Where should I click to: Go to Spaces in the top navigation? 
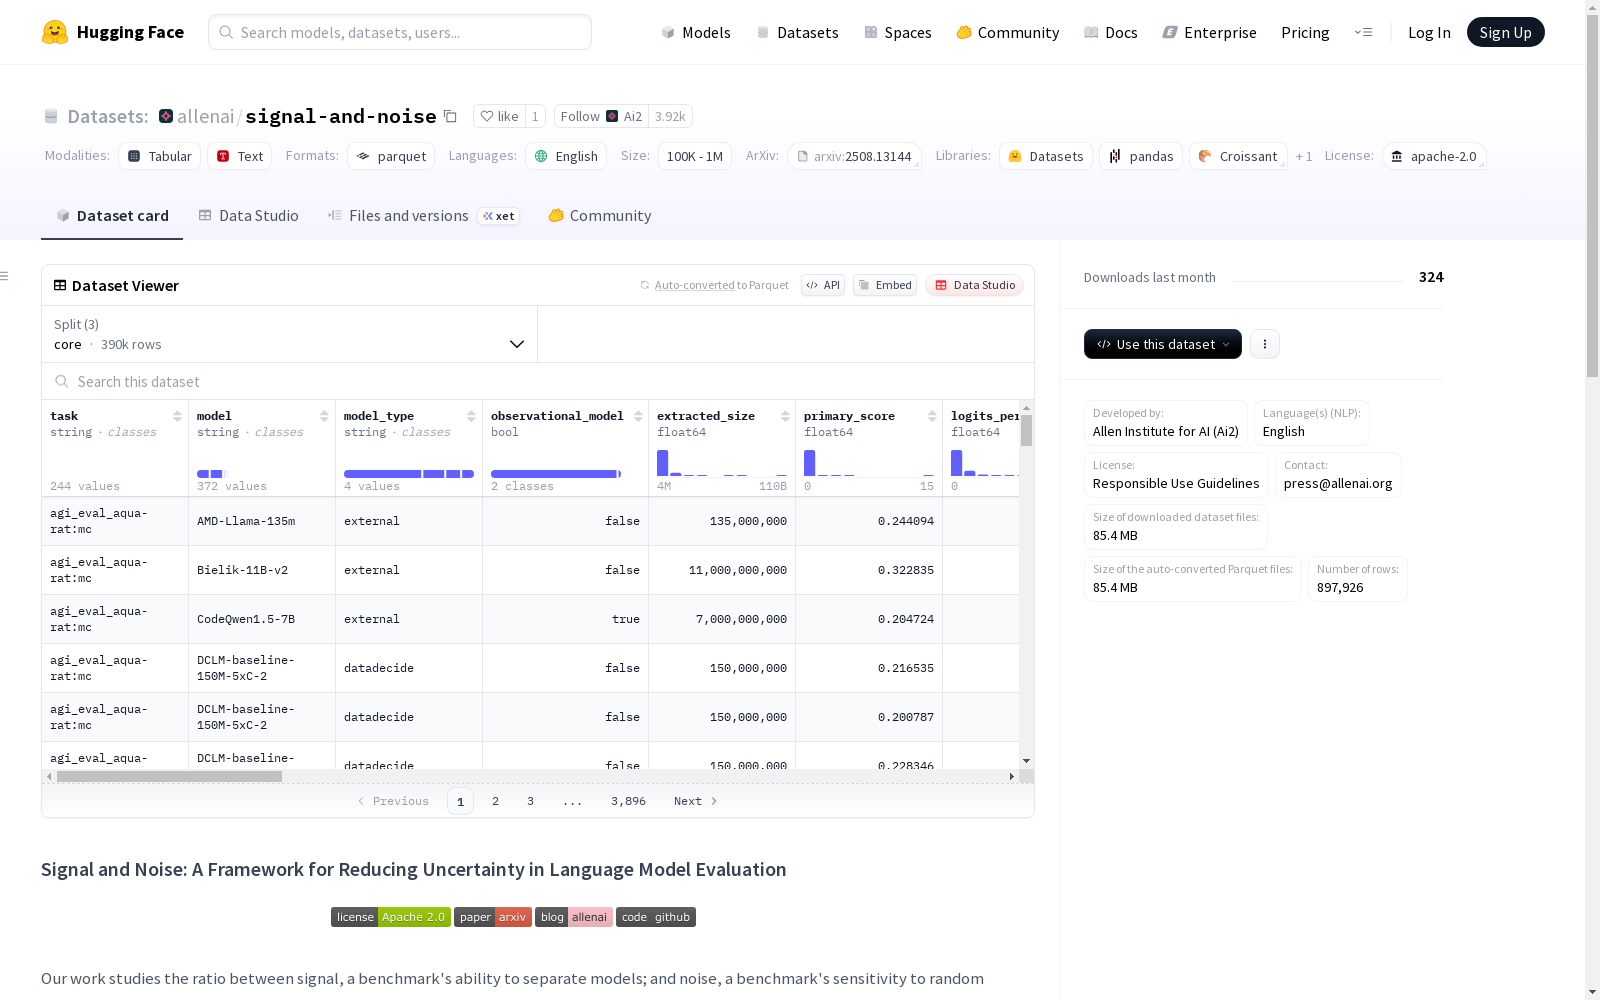click(897, 32)
